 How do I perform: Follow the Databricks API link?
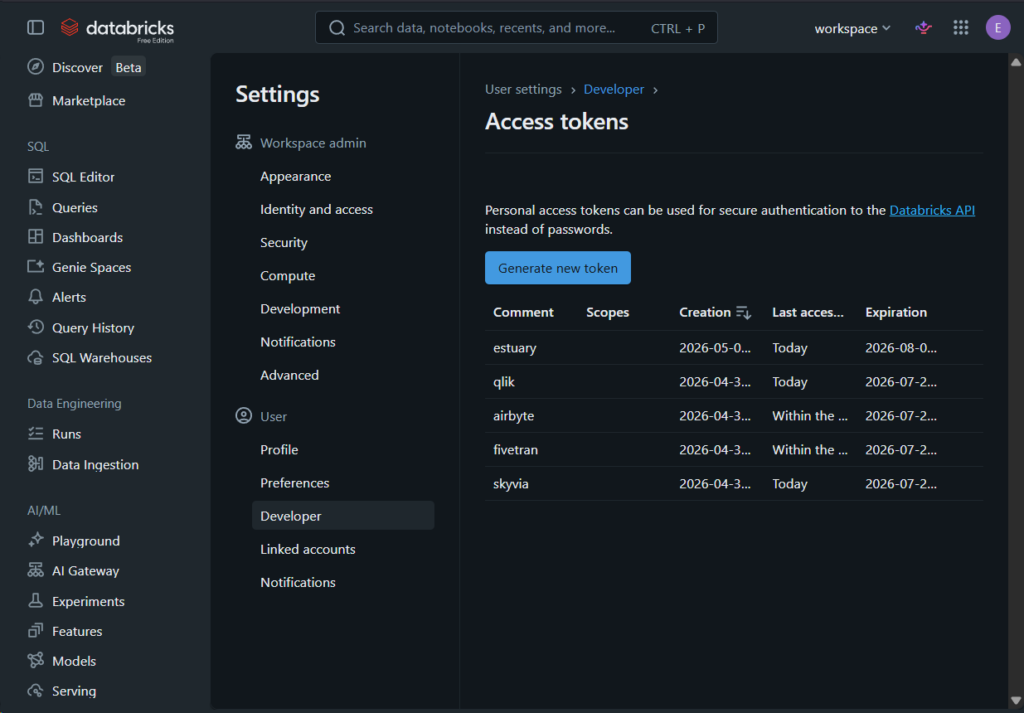pos(932,210)
